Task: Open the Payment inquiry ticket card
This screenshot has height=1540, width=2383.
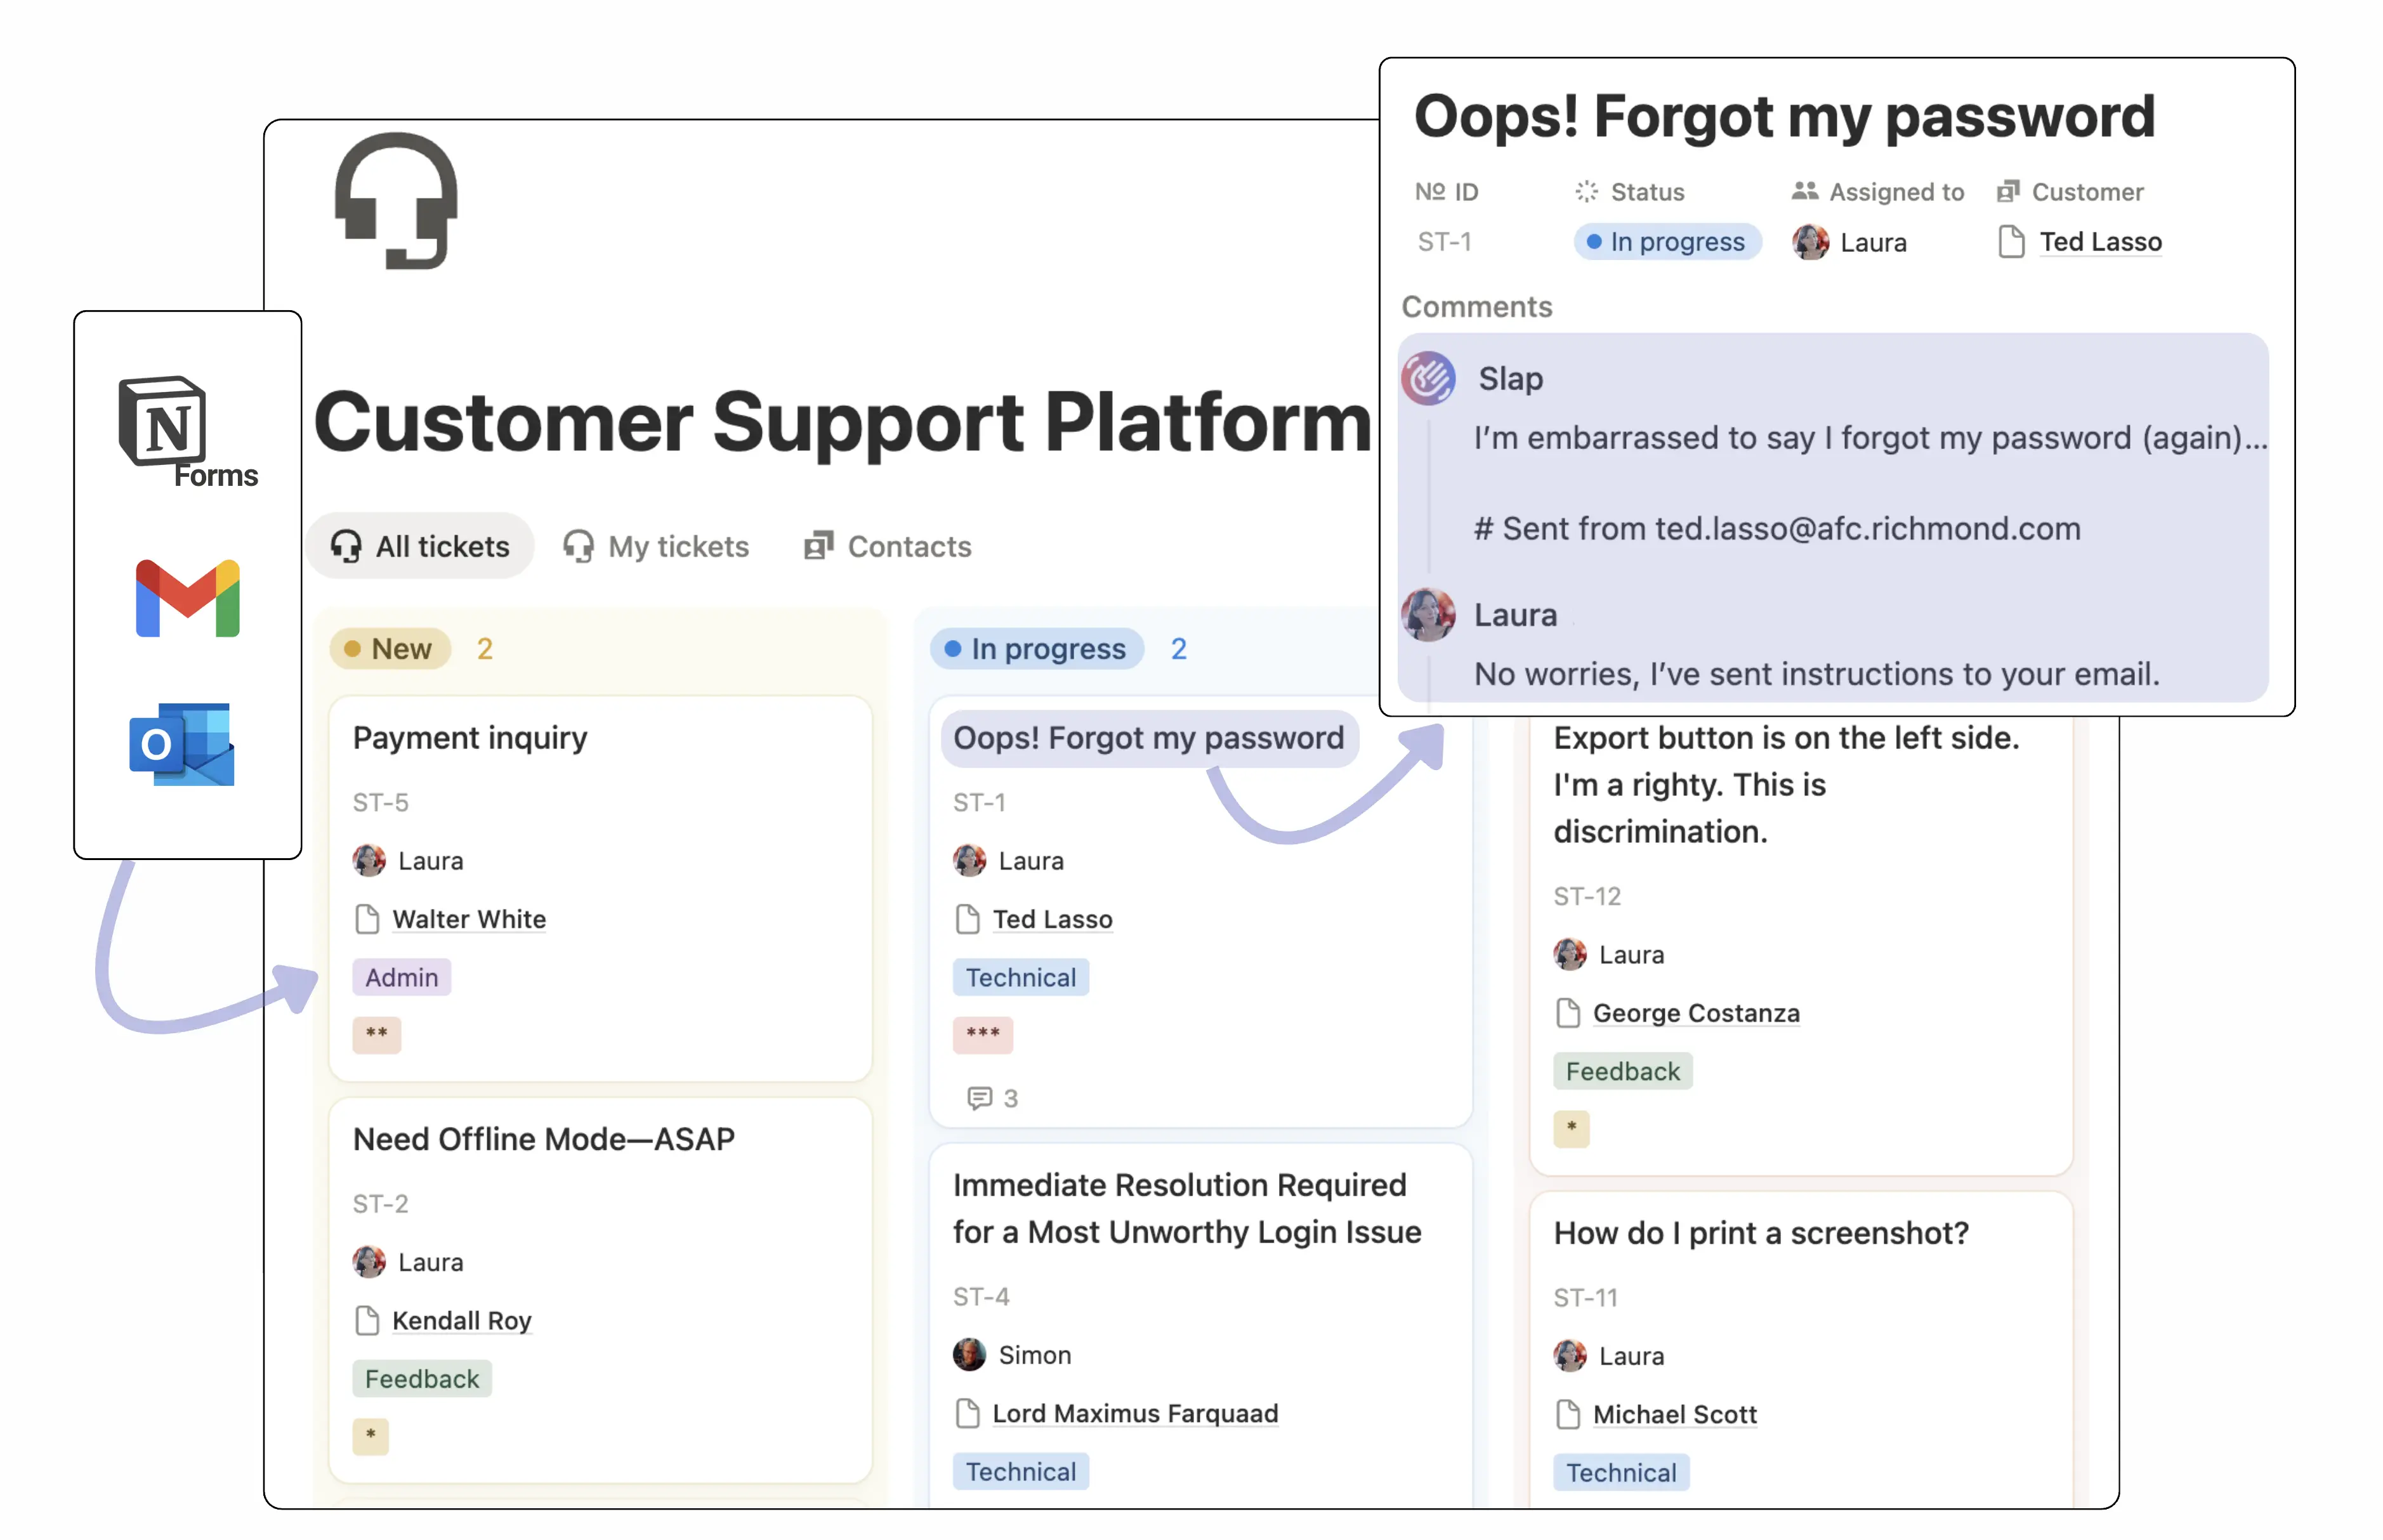Action: (469, 738)
